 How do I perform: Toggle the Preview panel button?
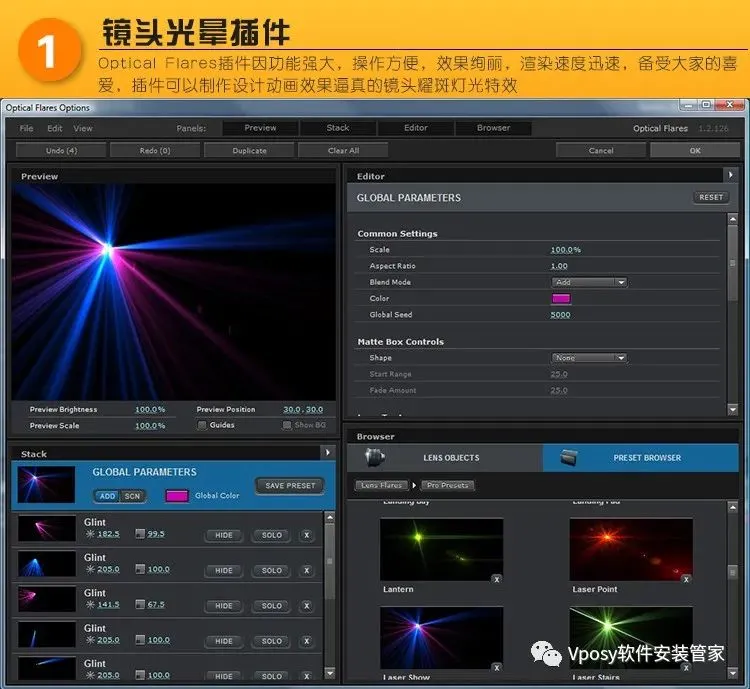[260, 128]
